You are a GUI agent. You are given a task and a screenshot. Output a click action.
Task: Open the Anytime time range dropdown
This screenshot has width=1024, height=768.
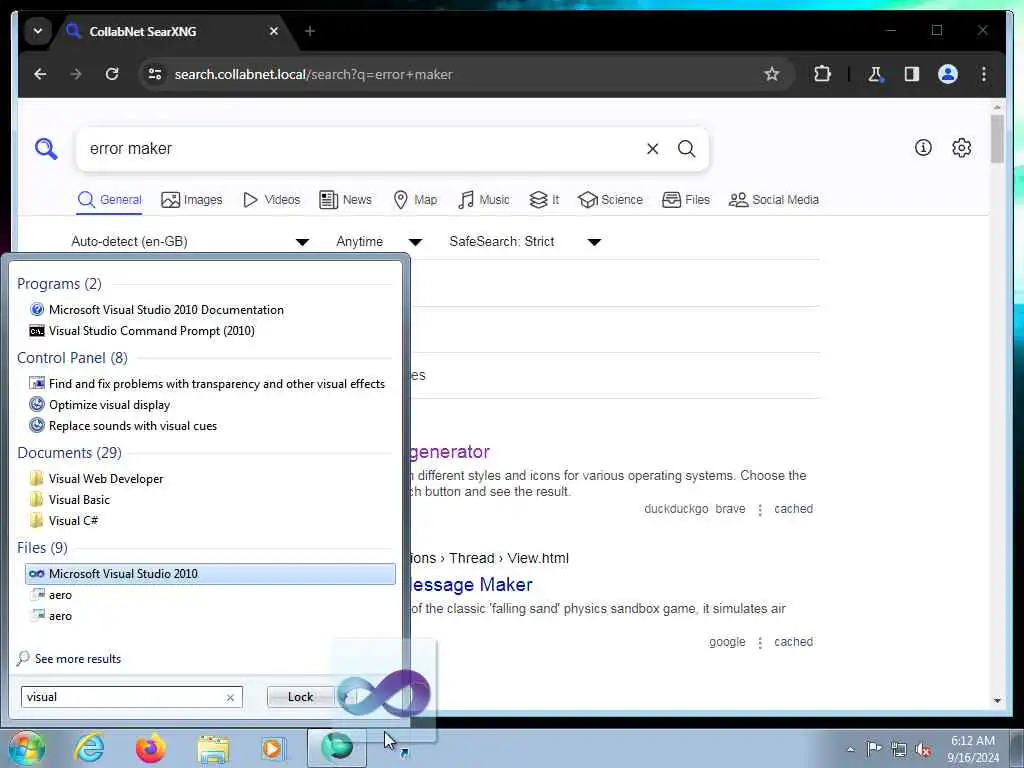379,242
